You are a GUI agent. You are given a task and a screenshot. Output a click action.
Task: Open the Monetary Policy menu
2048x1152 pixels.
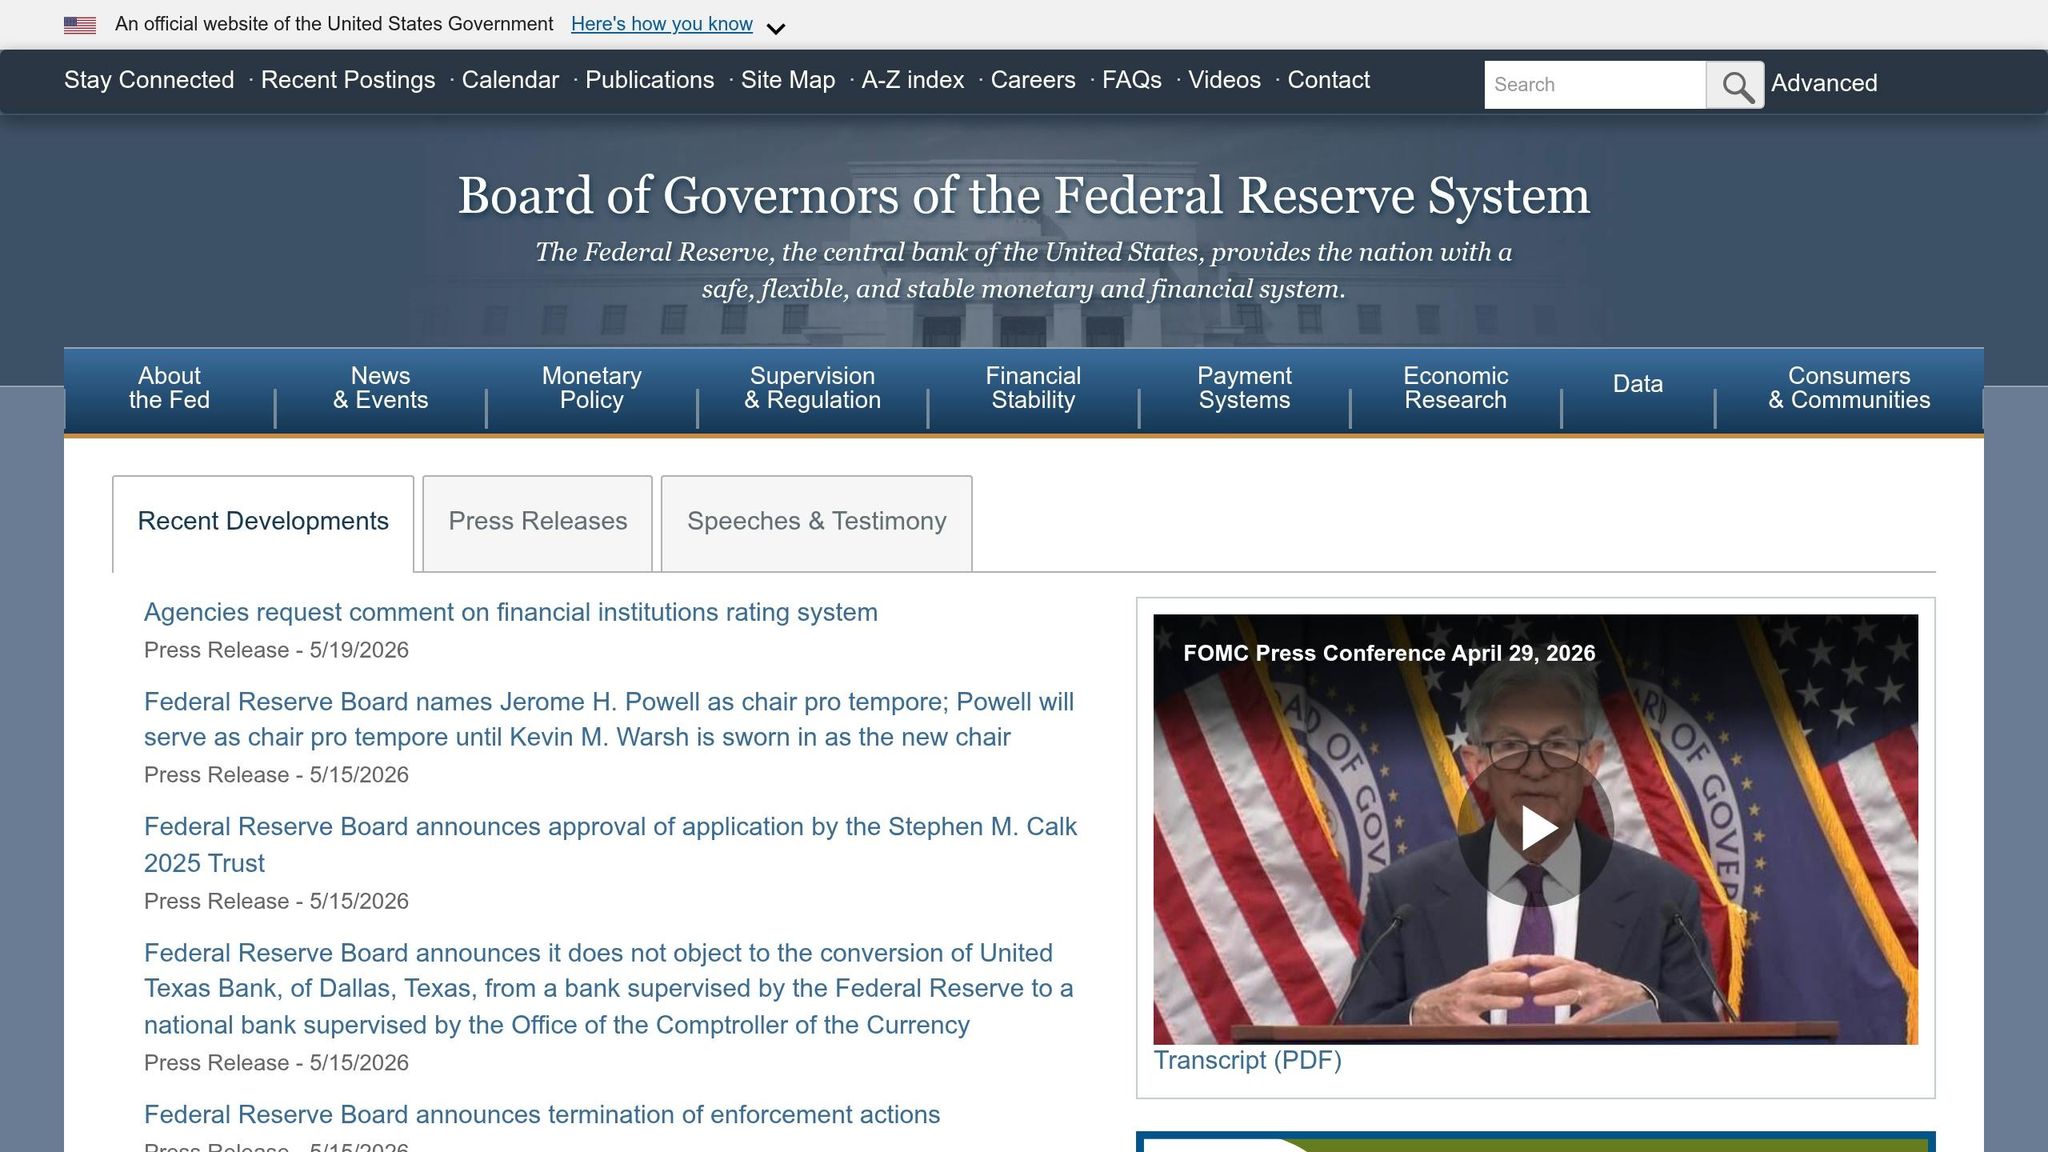click(x=591, y=388)
